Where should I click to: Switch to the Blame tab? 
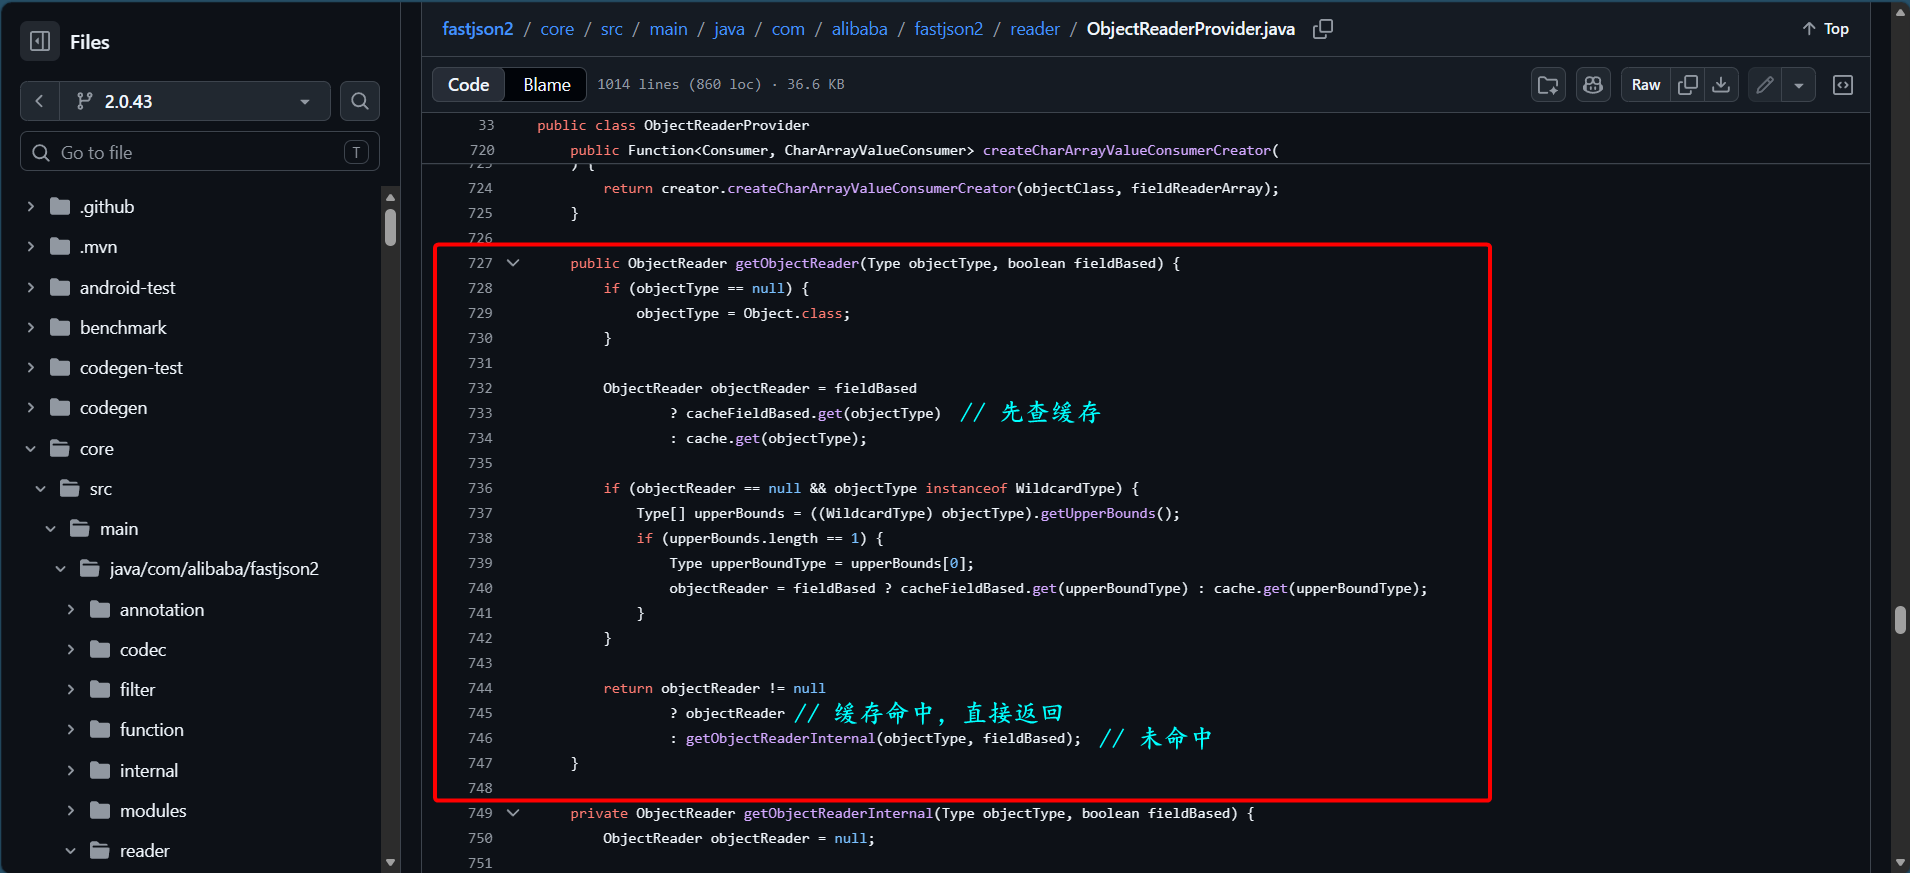click(547, 85)
